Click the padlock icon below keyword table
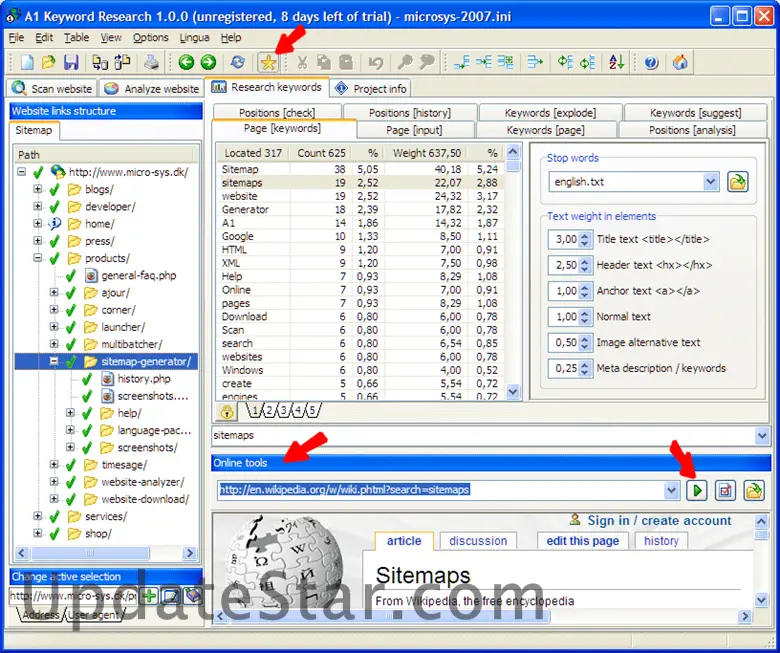 click(x=227, y=412)
